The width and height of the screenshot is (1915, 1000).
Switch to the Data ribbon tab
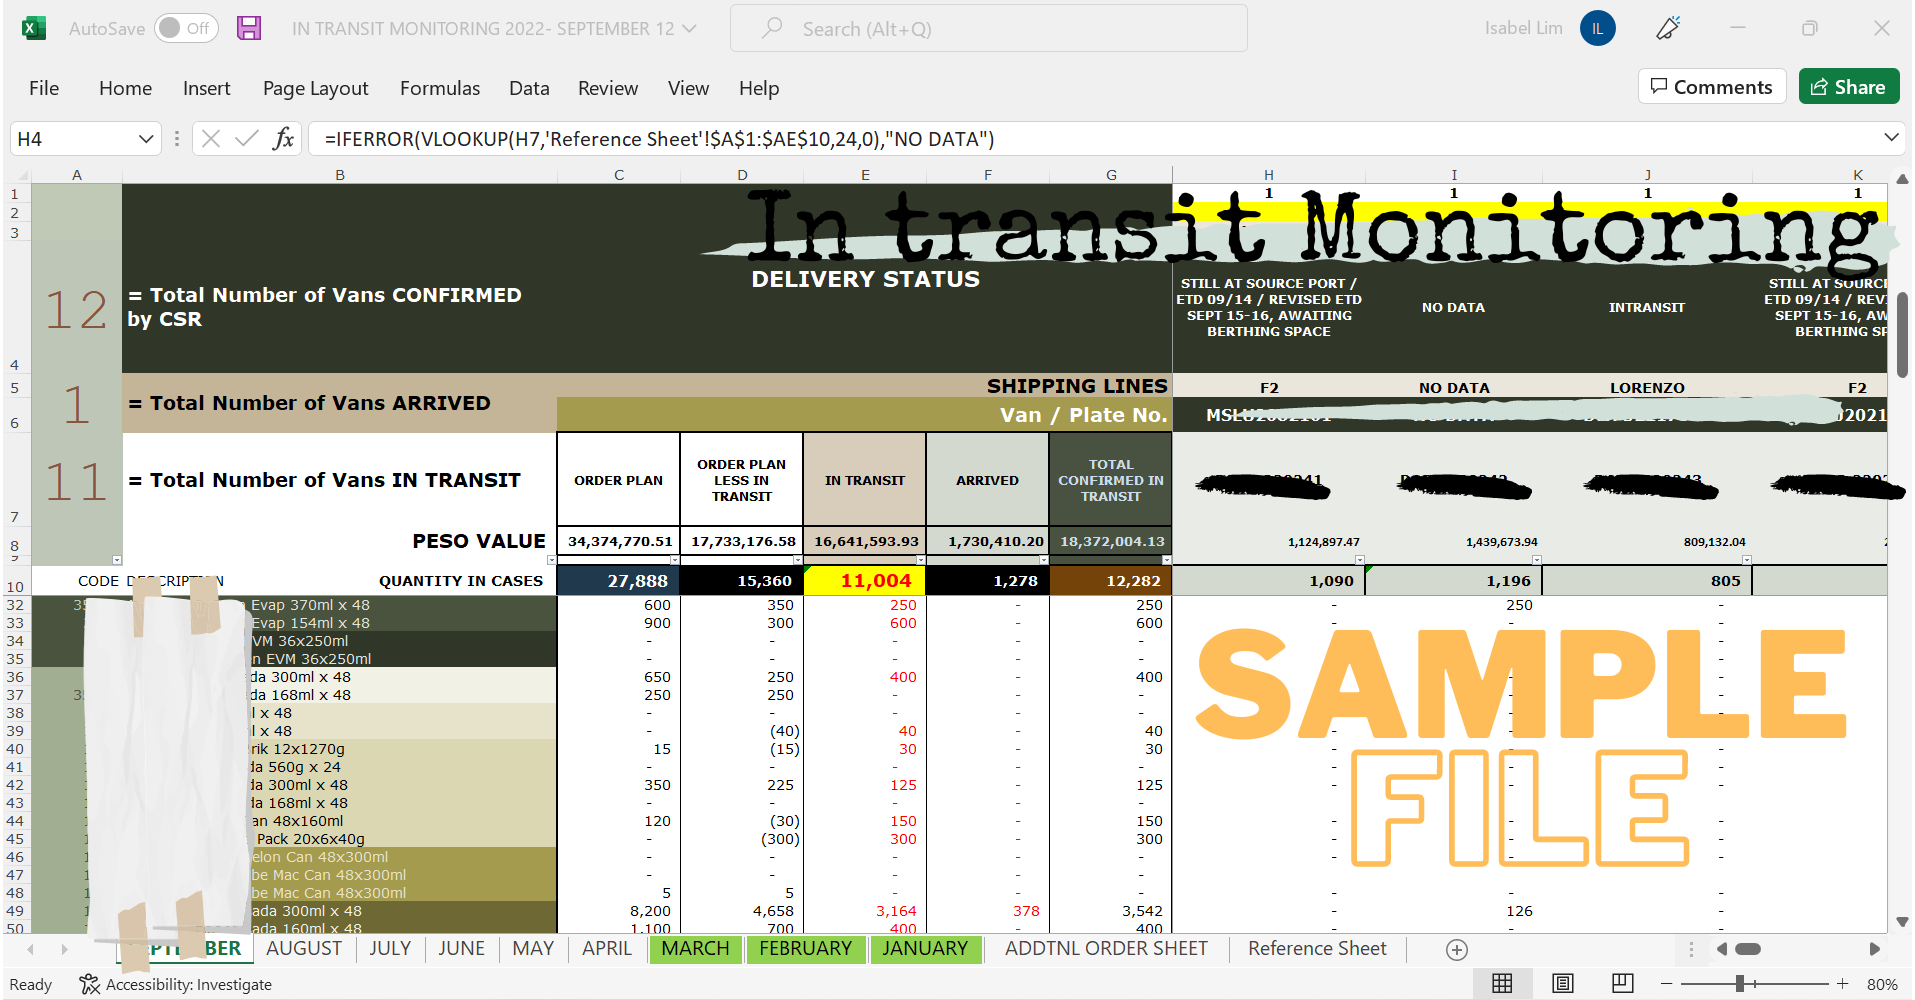coord(529,88)
